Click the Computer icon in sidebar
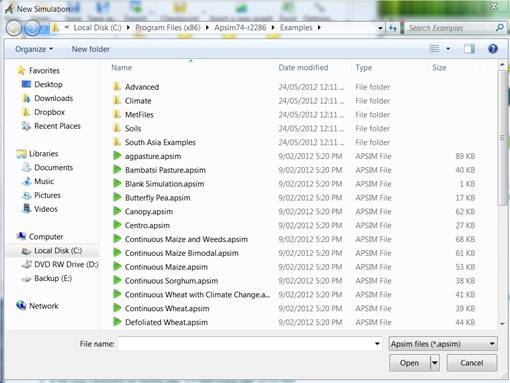 [21, 236]
